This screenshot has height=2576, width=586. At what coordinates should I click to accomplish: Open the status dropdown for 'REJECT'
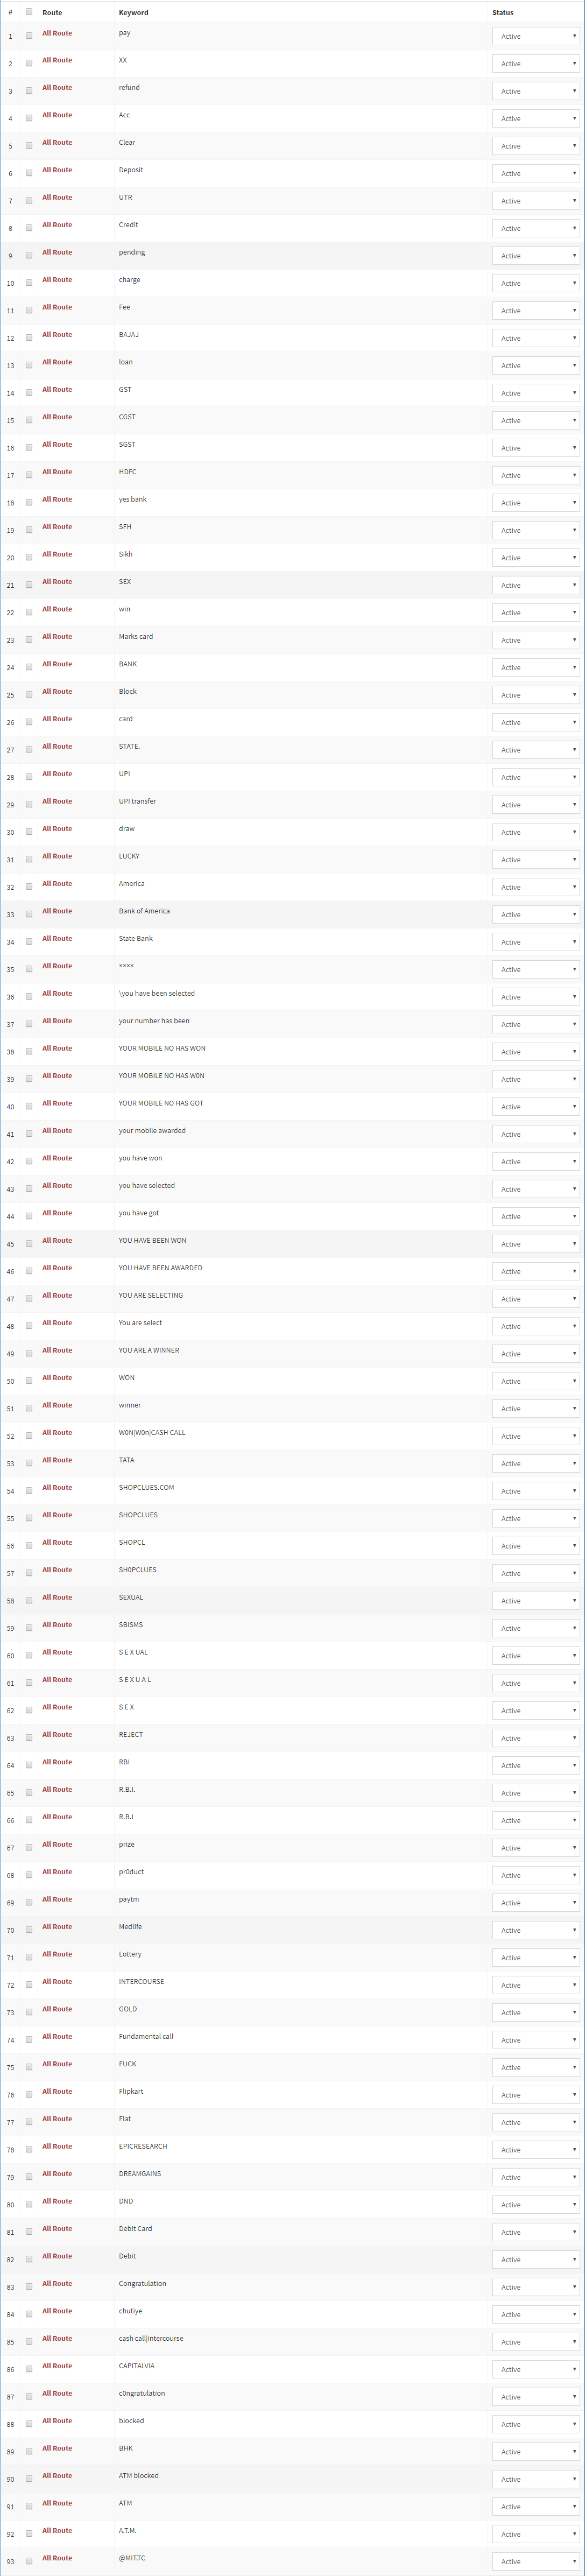[x=536, y=1738]
